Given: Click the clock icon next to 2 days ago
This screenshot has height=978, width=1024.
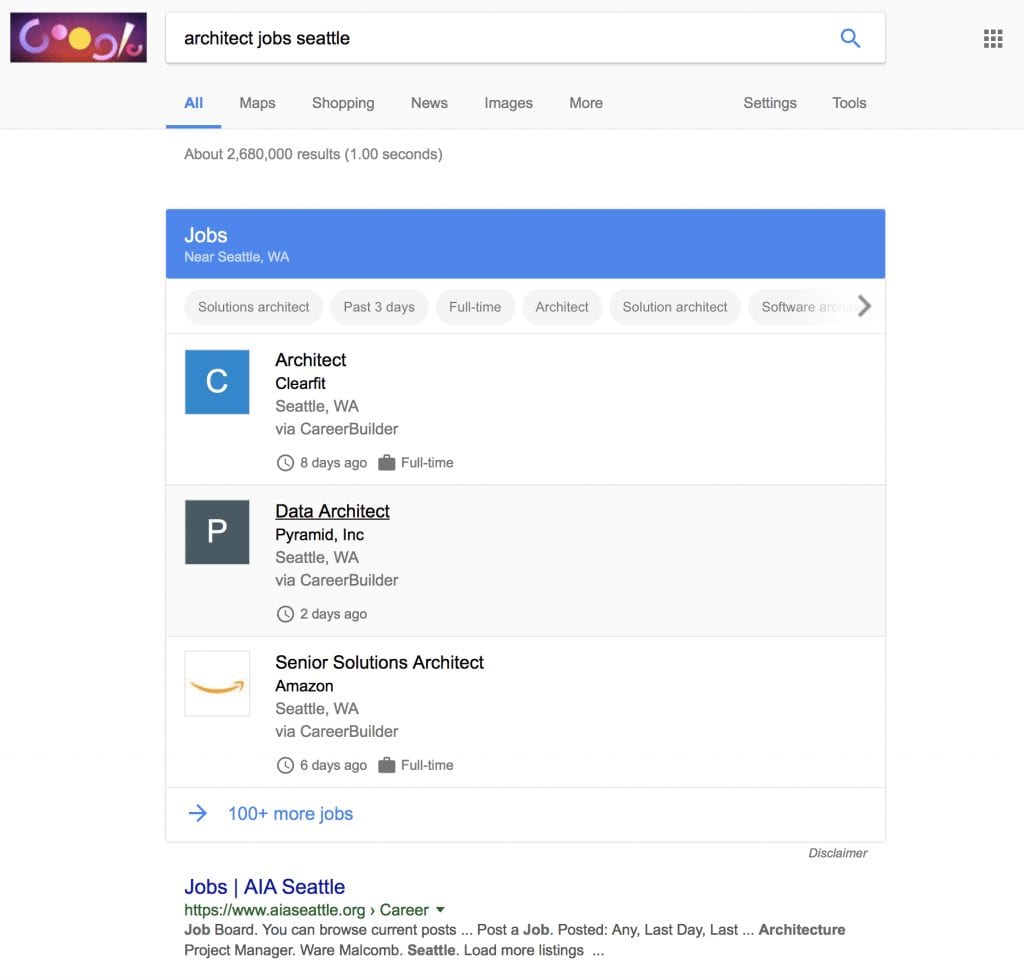Looking at the screenshot, I should click(x=285, y=614).
